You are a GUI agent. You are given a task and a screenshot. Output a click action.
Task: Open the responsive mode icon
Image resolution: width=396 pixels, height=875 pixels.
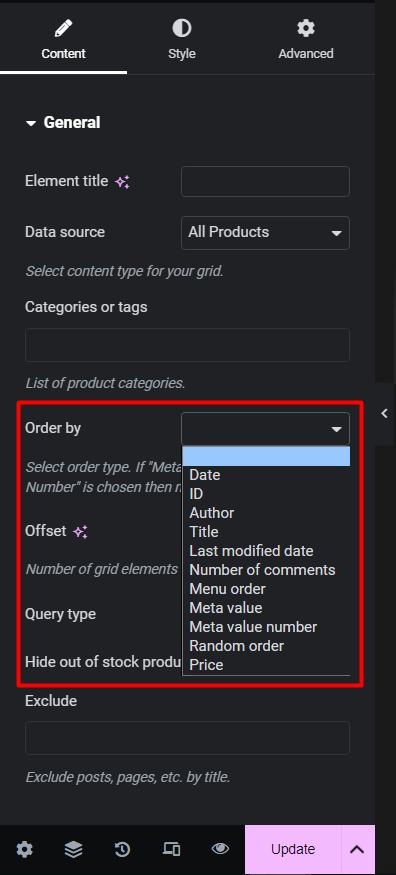pos(171,849)
